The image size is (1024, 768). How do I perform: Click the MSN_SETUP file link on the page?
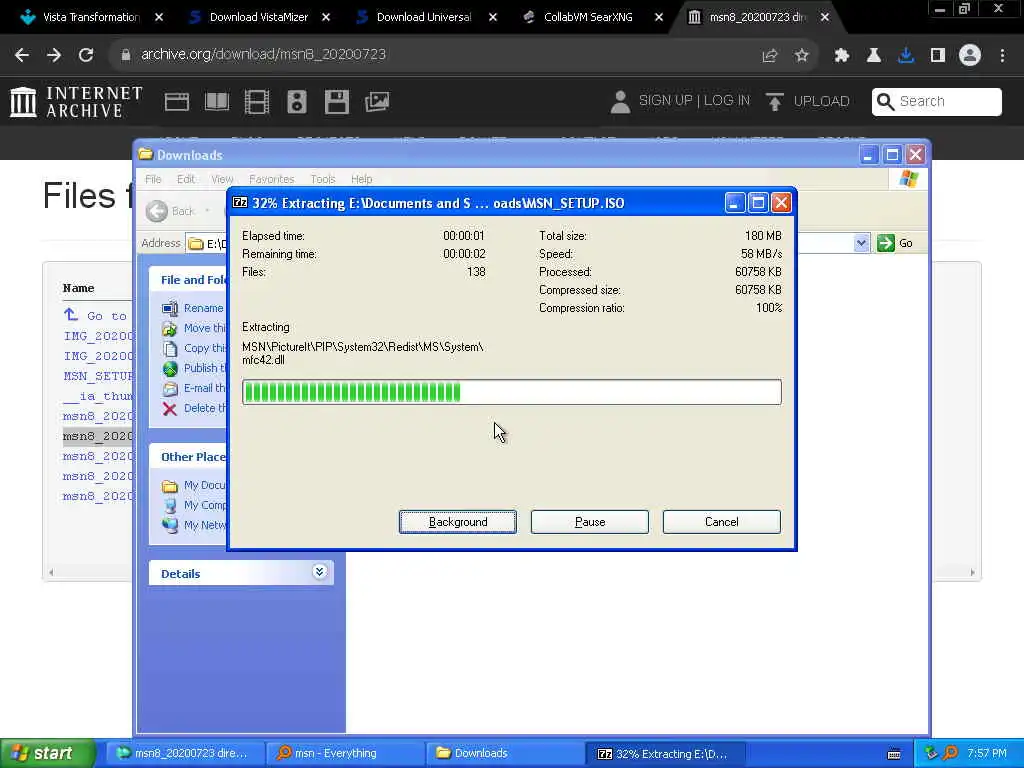click(99, 376)
